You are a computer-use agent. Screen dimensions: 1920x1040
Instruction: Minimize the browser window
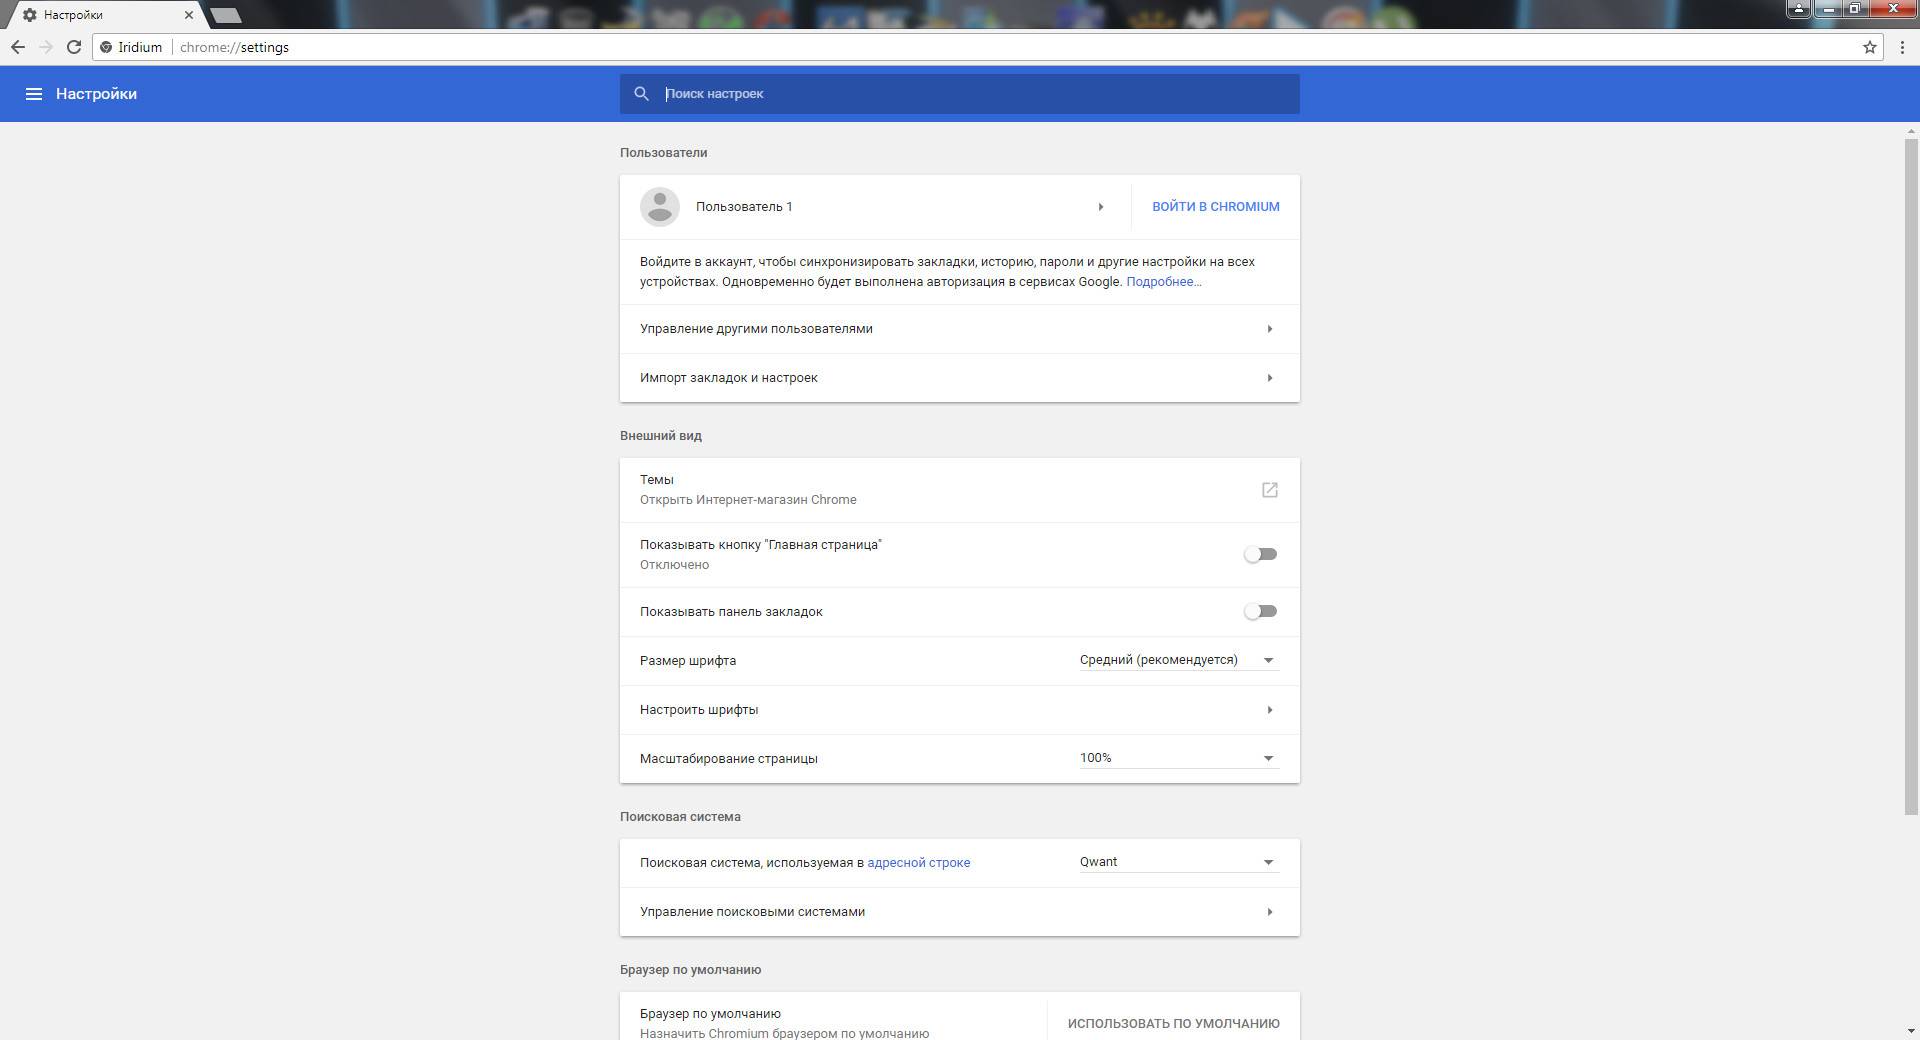[1827, 9]
